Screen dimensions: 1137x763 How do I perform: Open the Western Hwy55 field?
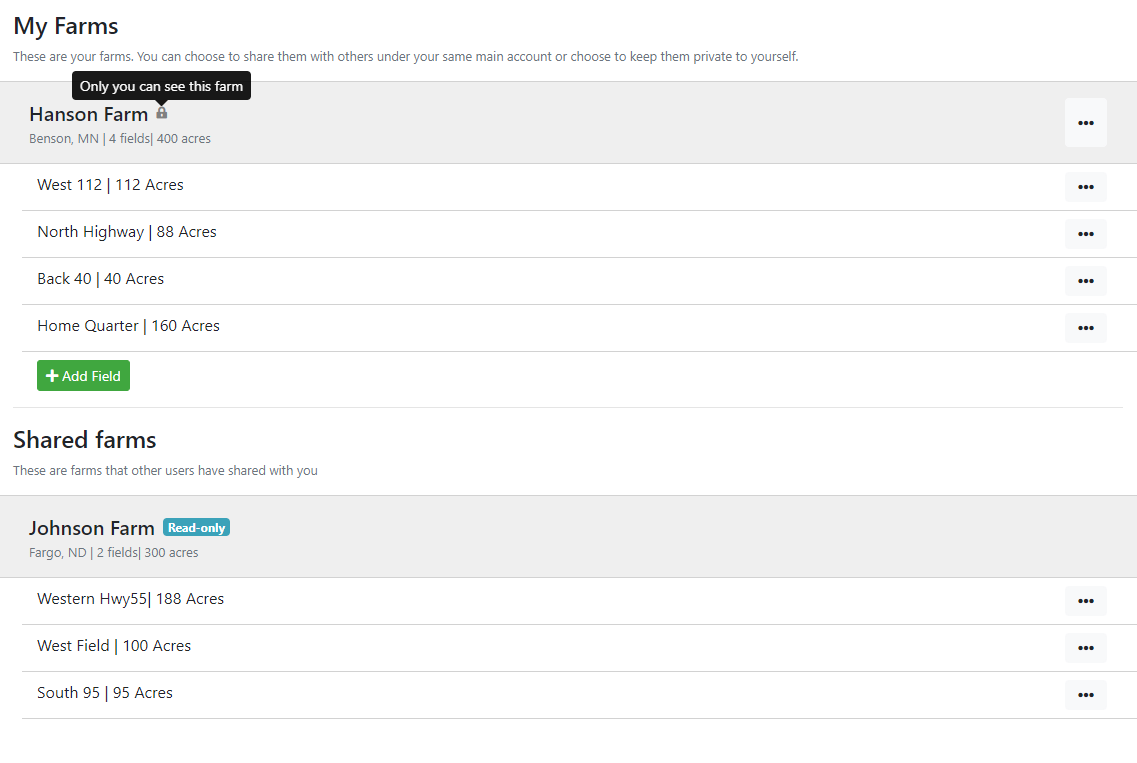click(130, 598)
